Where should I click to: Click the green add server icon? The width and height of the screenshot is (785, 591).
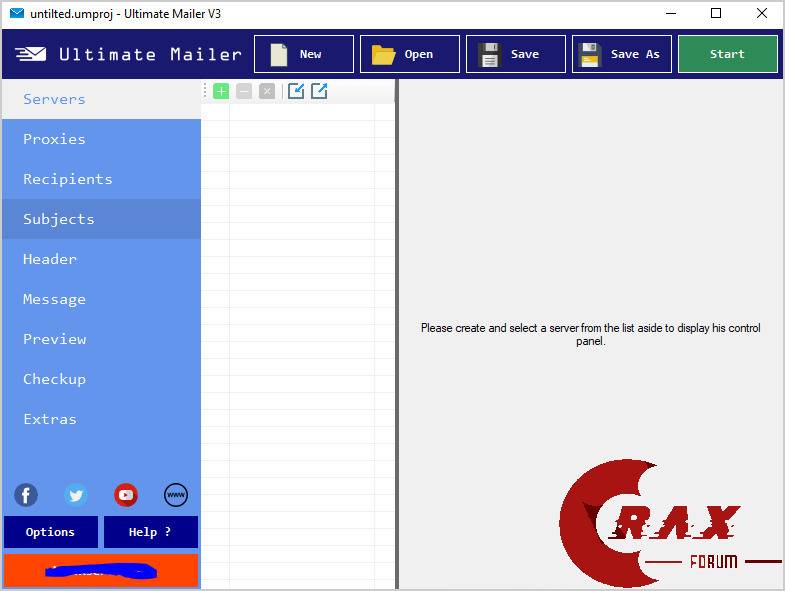[221, 92]
